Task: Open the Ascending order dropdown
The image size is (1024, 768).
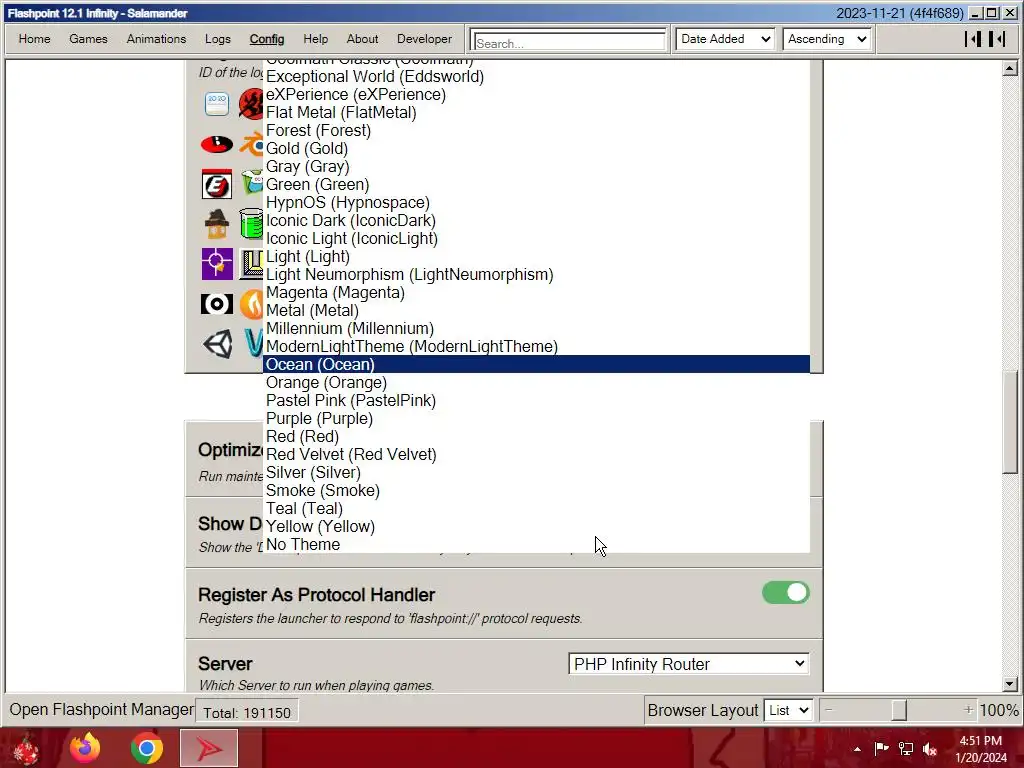Action: pos(827,39)
